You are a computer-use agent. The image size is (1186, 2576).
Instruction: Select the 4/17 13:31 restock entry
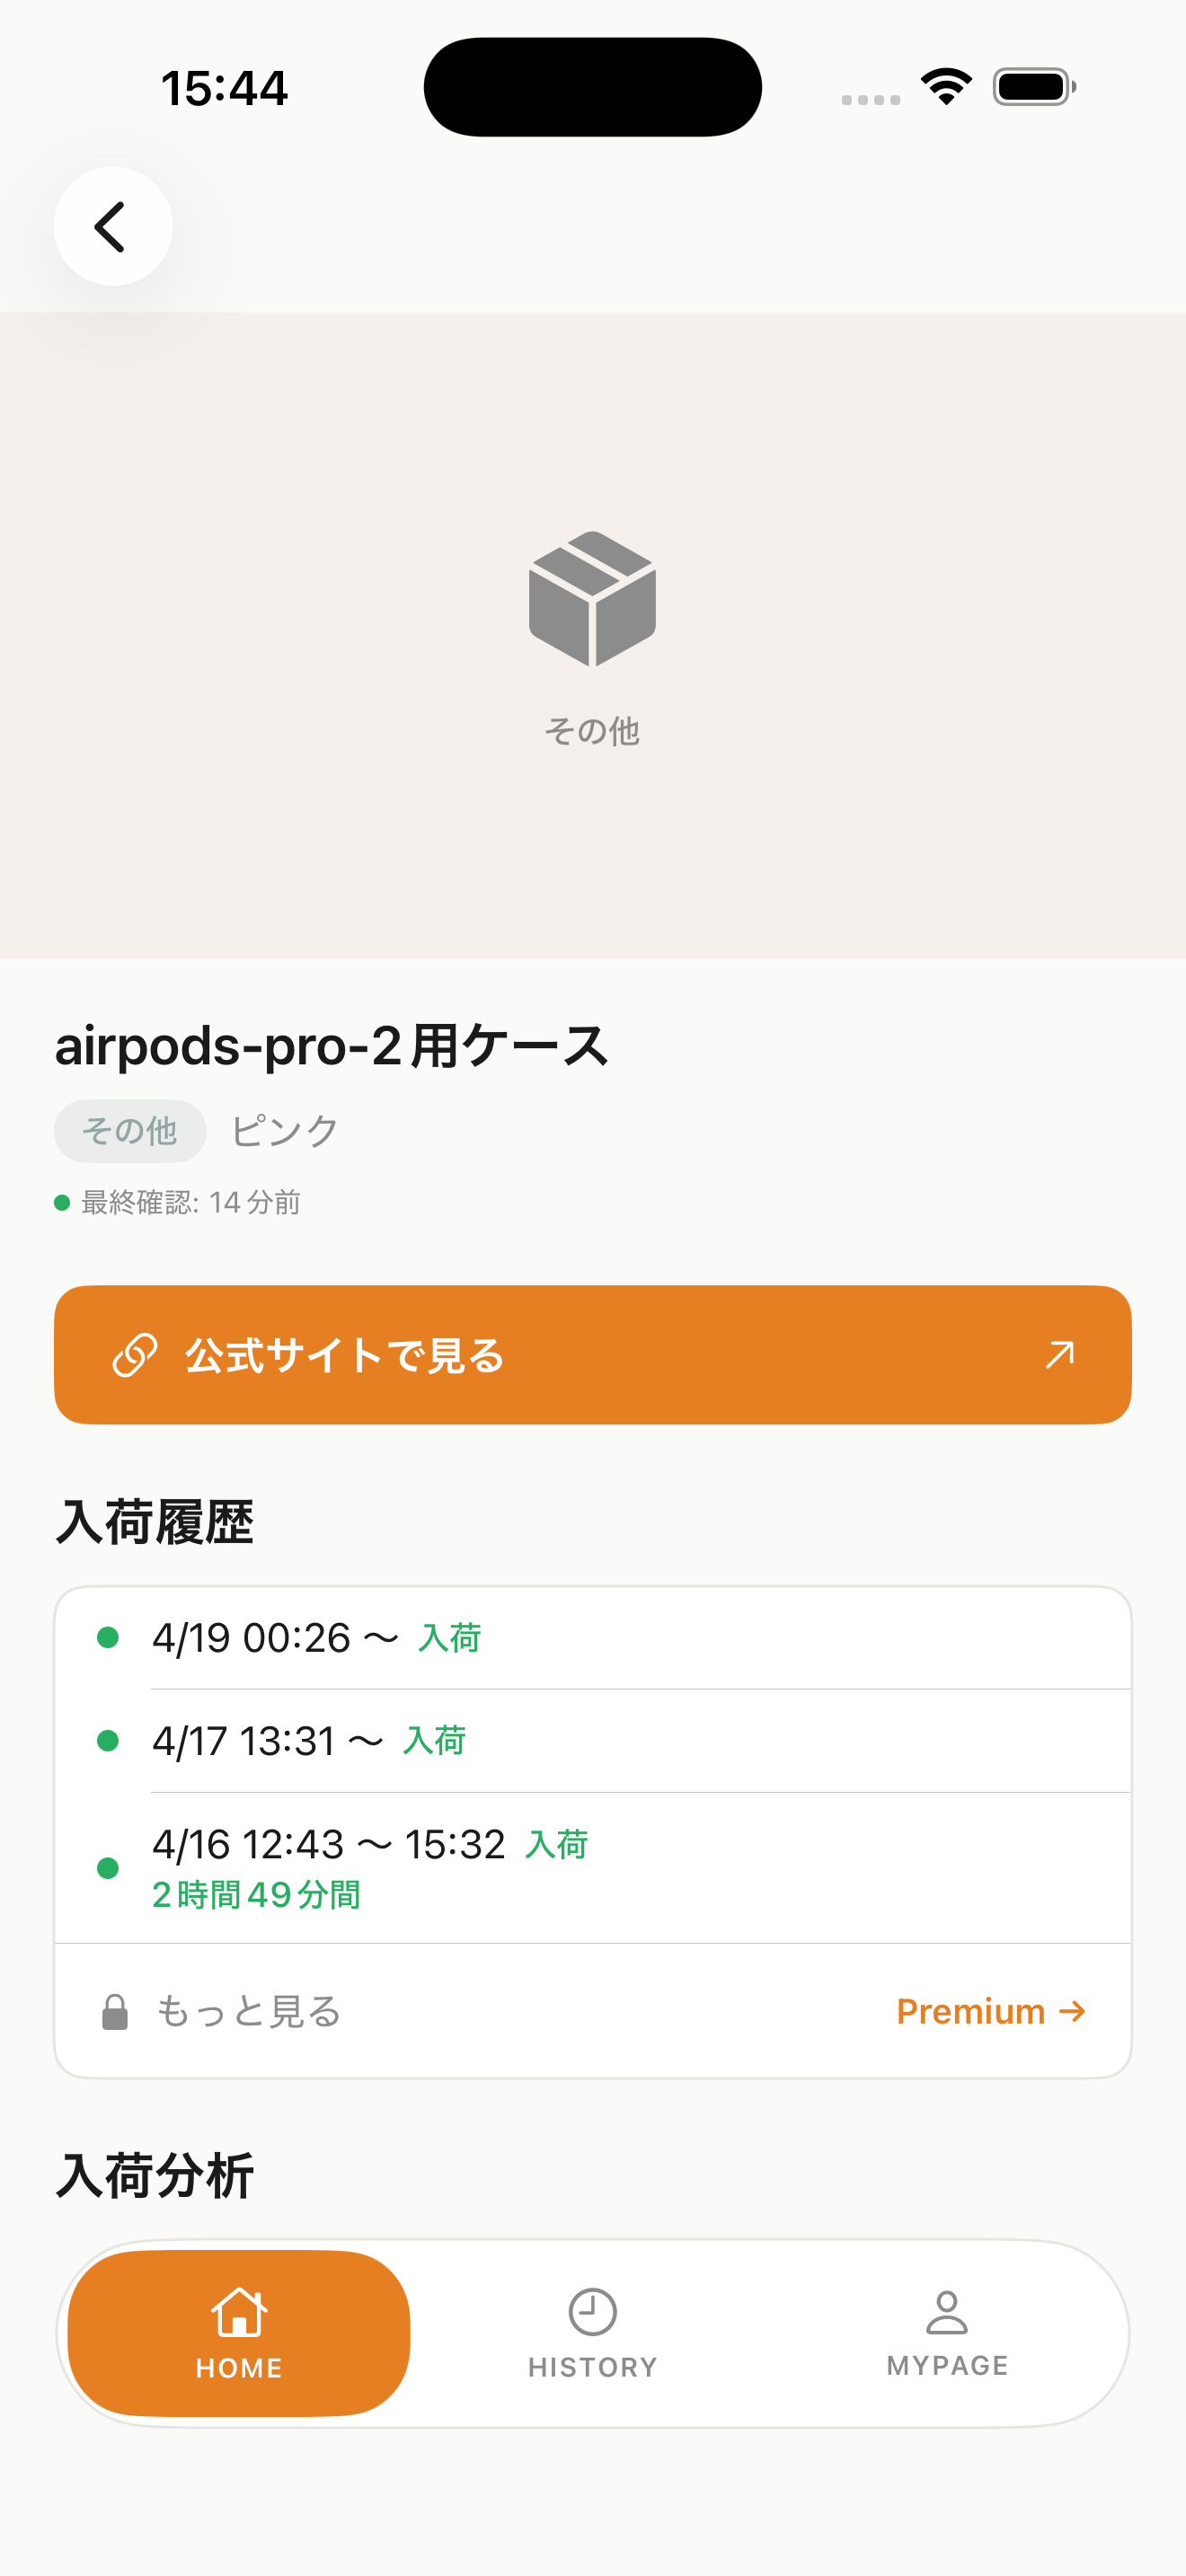point(592,1741)
